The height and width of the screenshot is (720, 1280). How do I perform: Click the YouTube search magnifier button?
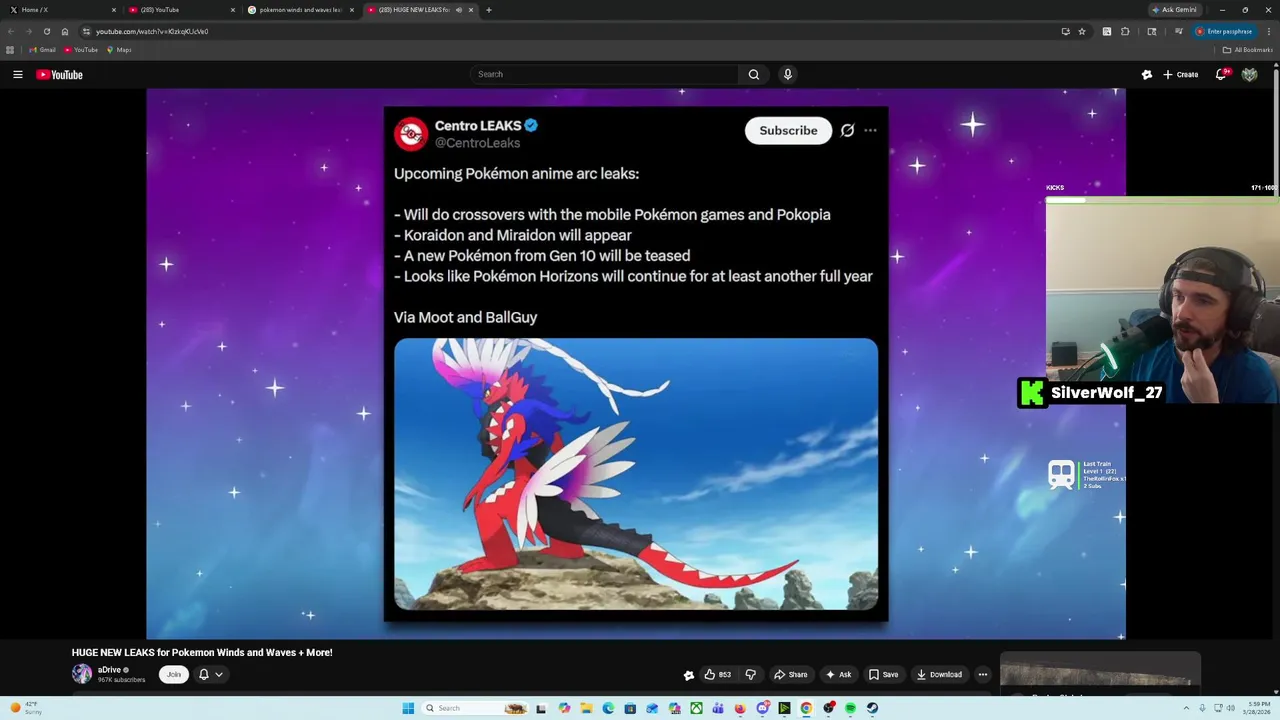point(754,74)
